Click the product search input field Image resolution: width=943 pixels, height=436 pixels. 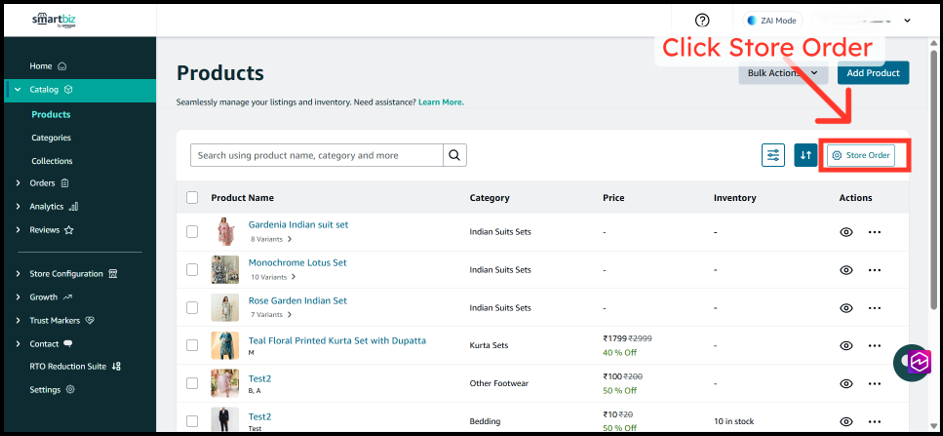tap(316, 155)
